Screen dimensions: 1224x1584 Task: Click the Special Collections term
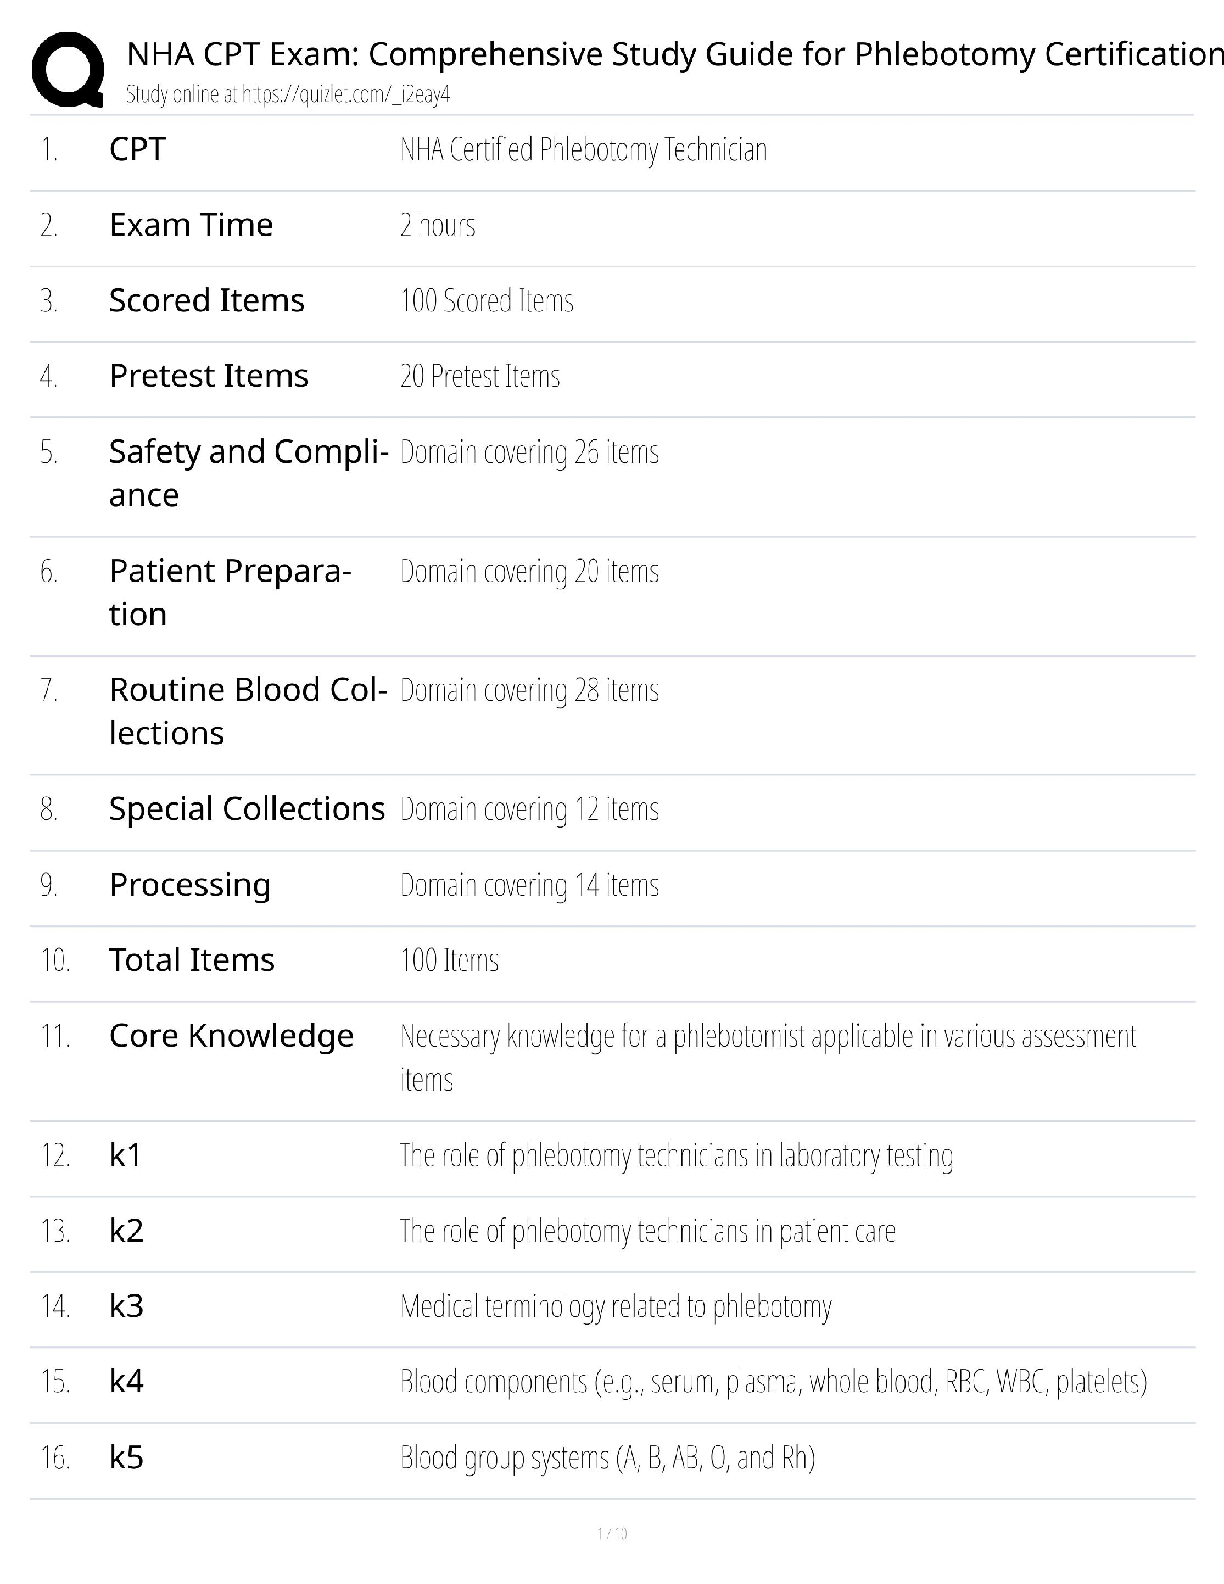click(x=247, y=809)
